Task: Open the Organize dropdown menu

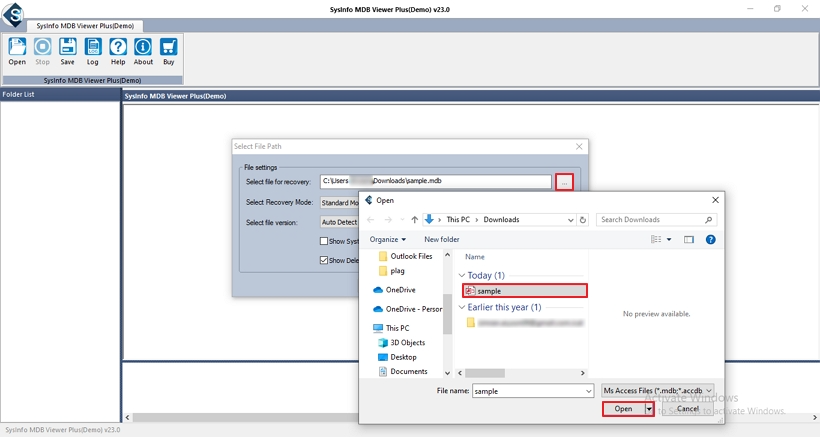Action: pyautogui.click(x=387, y=240)
